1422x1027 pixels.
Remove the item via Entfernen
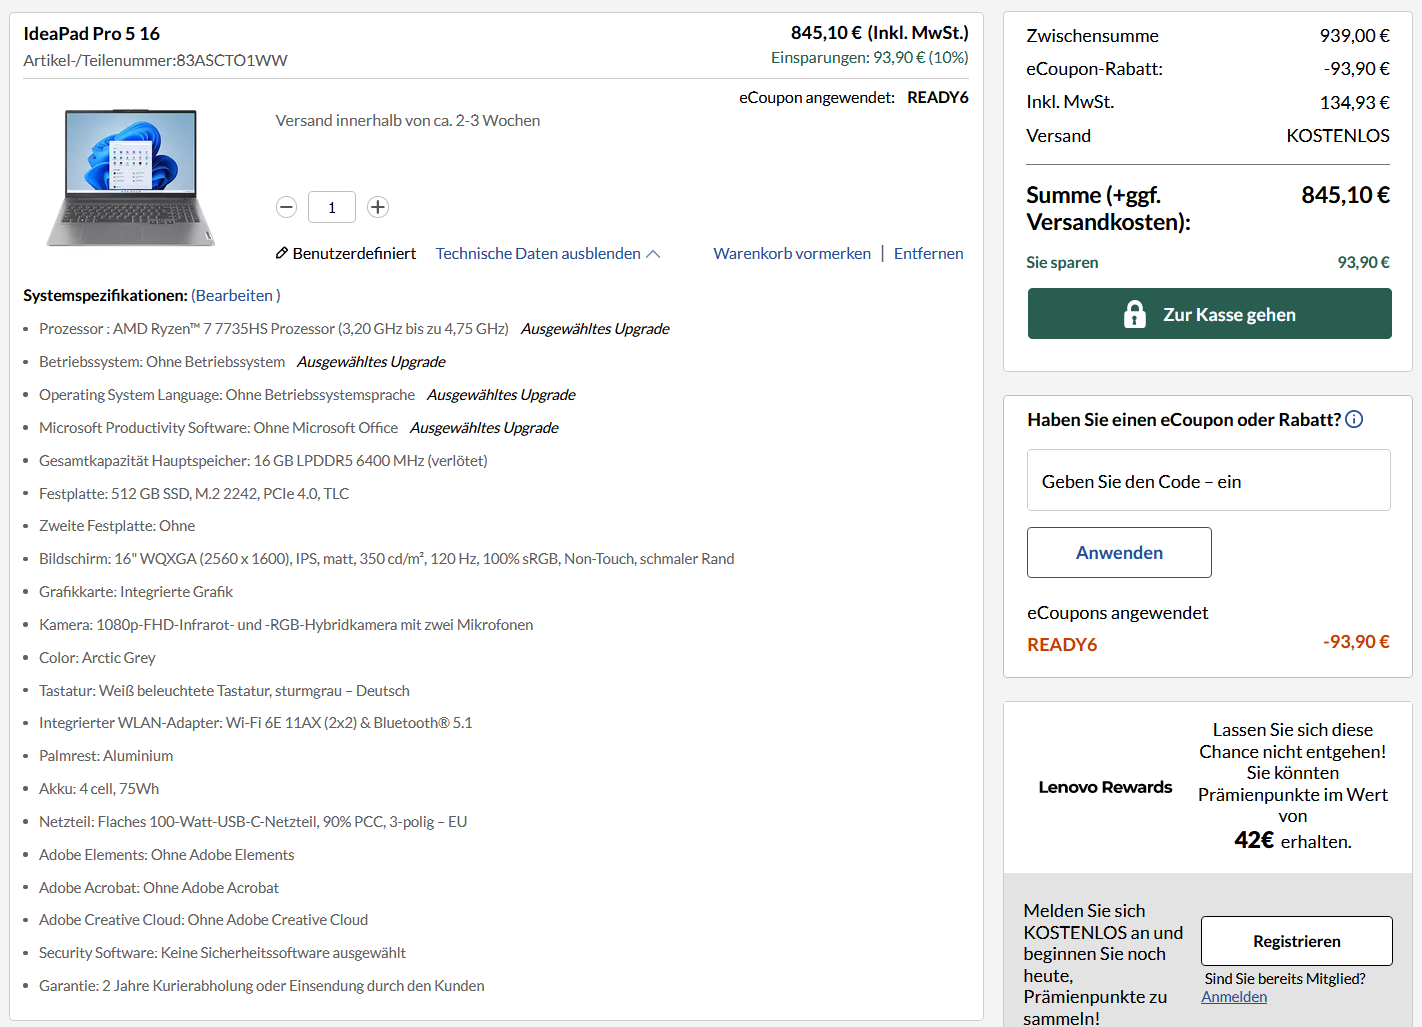click(928, 253)
